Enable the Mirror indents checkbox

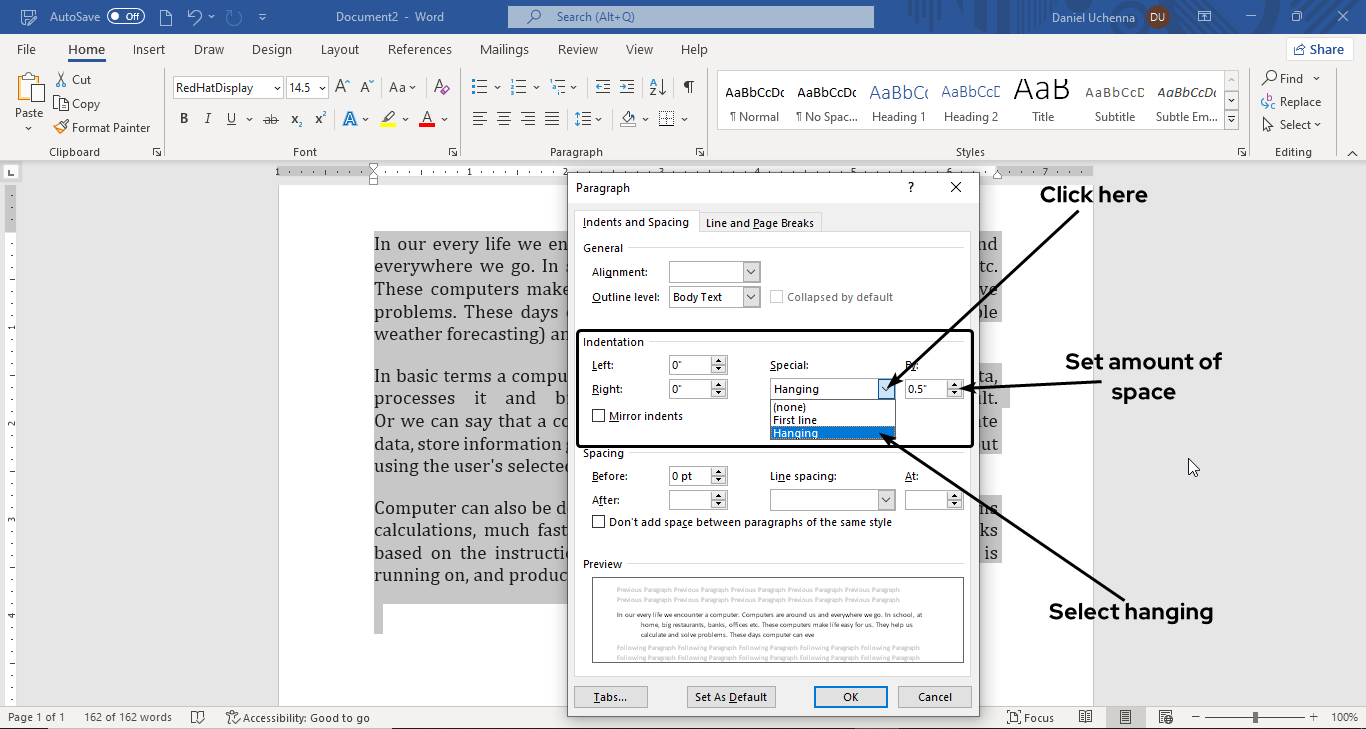[599, 416]
